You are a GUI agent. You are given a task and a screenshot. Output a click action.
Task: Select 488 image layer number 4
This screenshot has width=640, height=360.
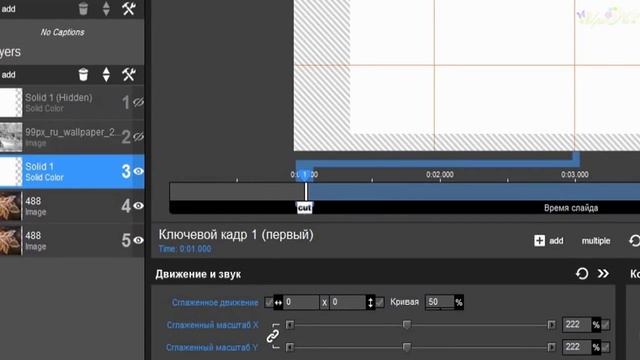72,206
